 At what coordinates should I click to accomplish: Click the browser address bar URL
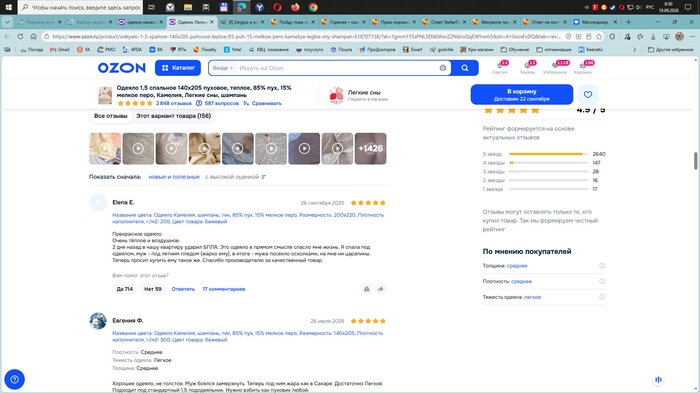(x=306, y=37)
